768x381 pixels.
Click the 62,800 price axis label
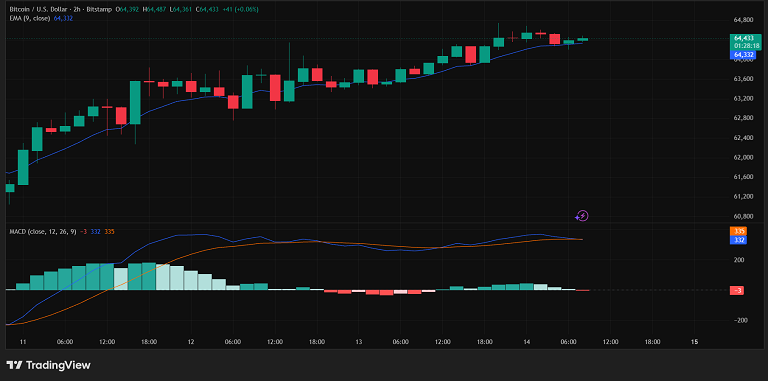coord(743,118)
